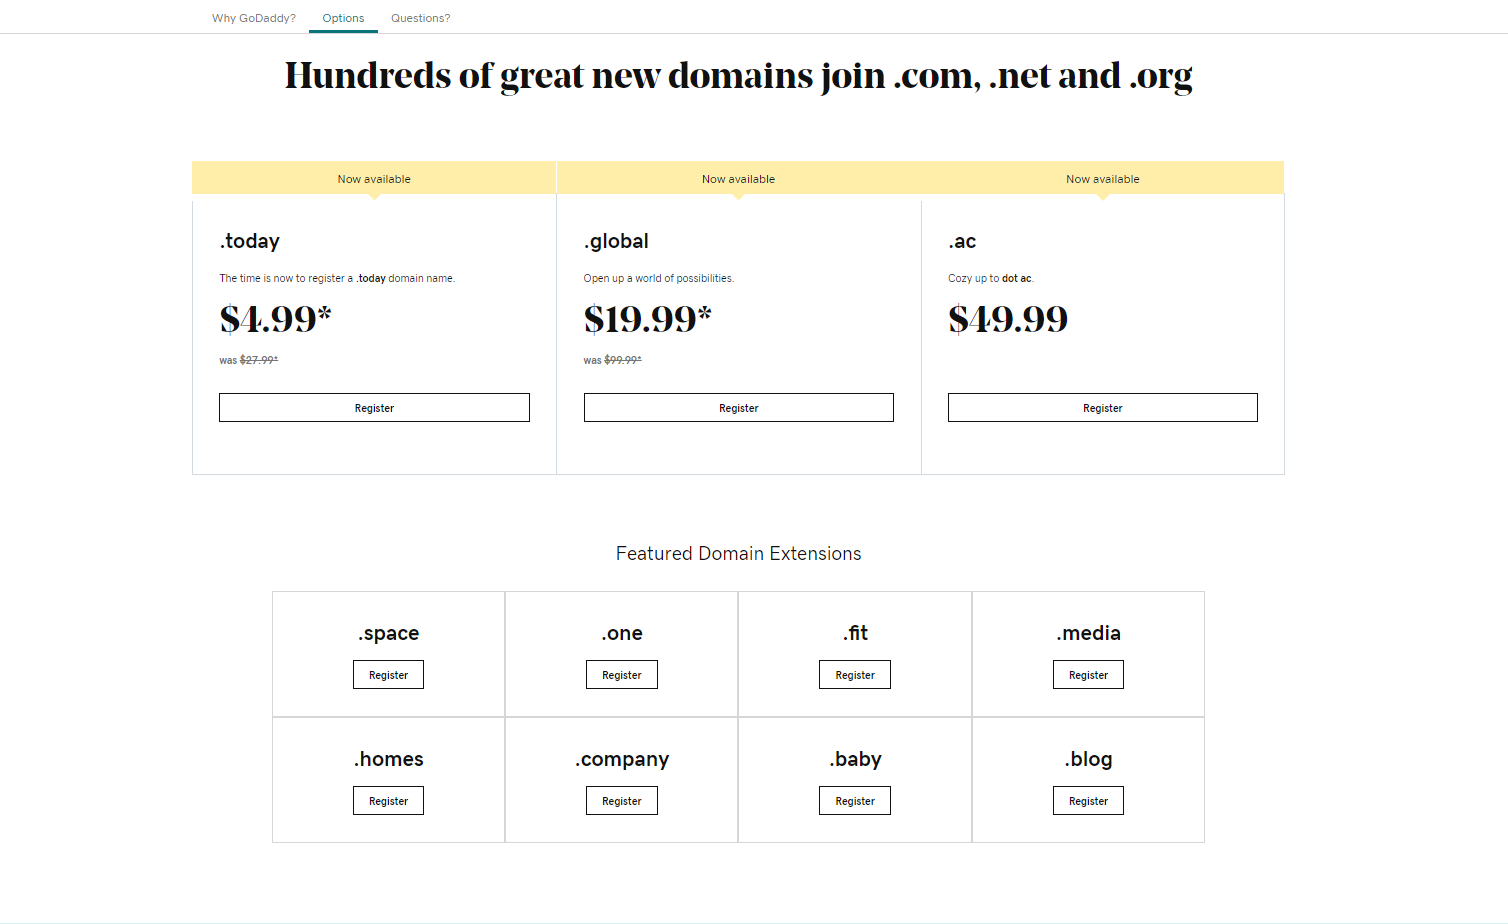Register a .company domain extension
The width and height of the screenshot is (1508, 924).
pos(621,800)
